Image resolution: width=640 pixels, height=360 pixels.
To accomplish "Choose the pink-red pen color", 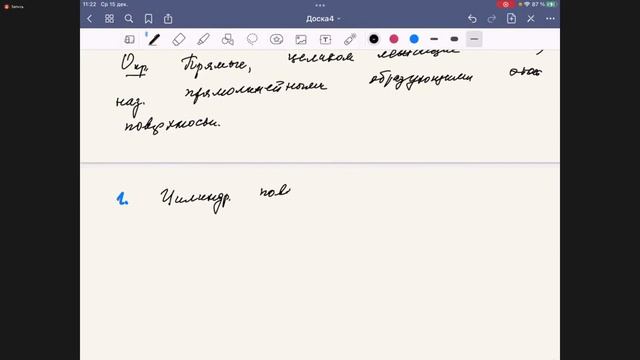I will pyautogui.click(x=394, y=39).
